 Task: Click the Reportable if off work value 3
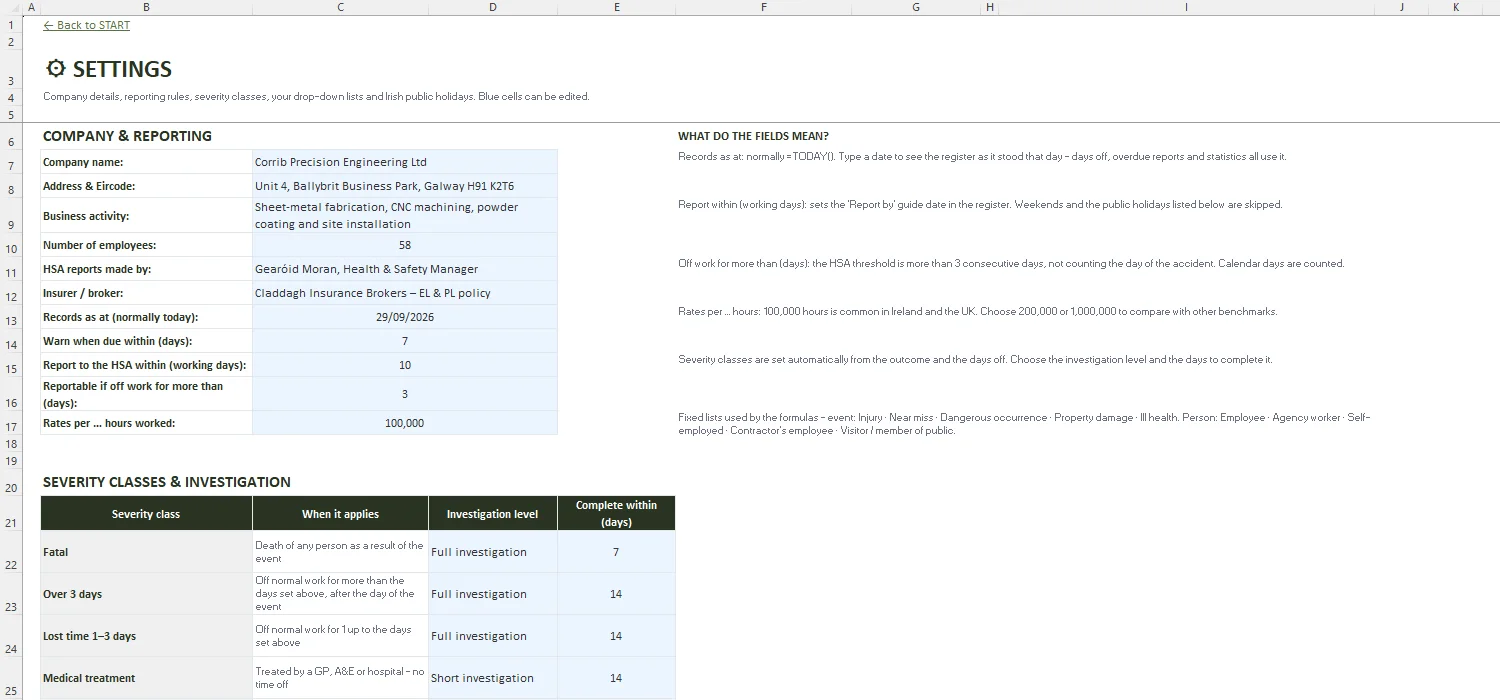405,394
